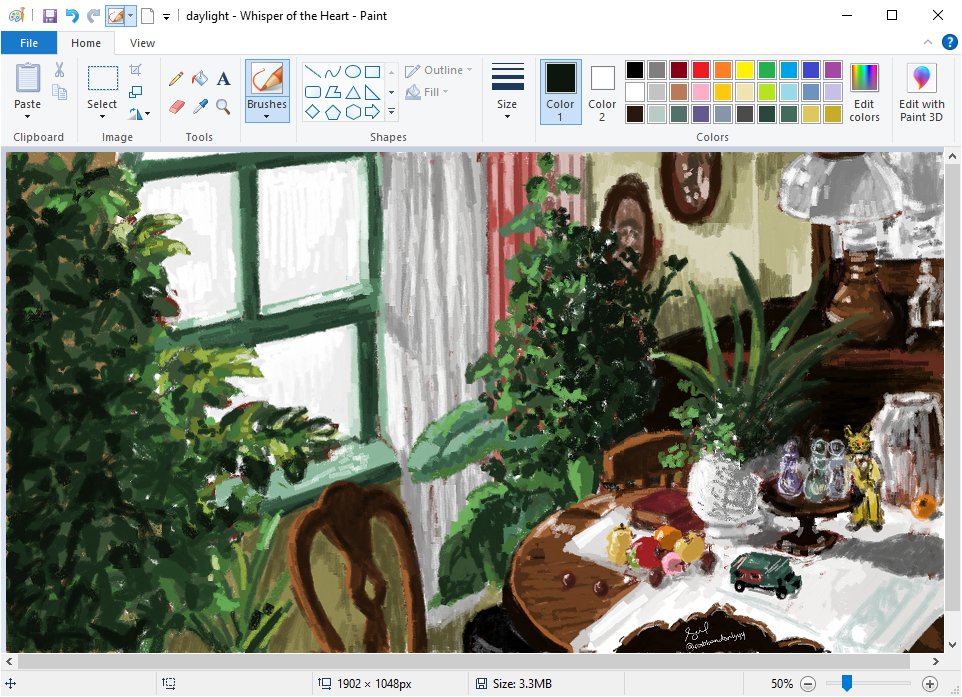Choose the Line shape
962x697 pixels.
(313, 72)
